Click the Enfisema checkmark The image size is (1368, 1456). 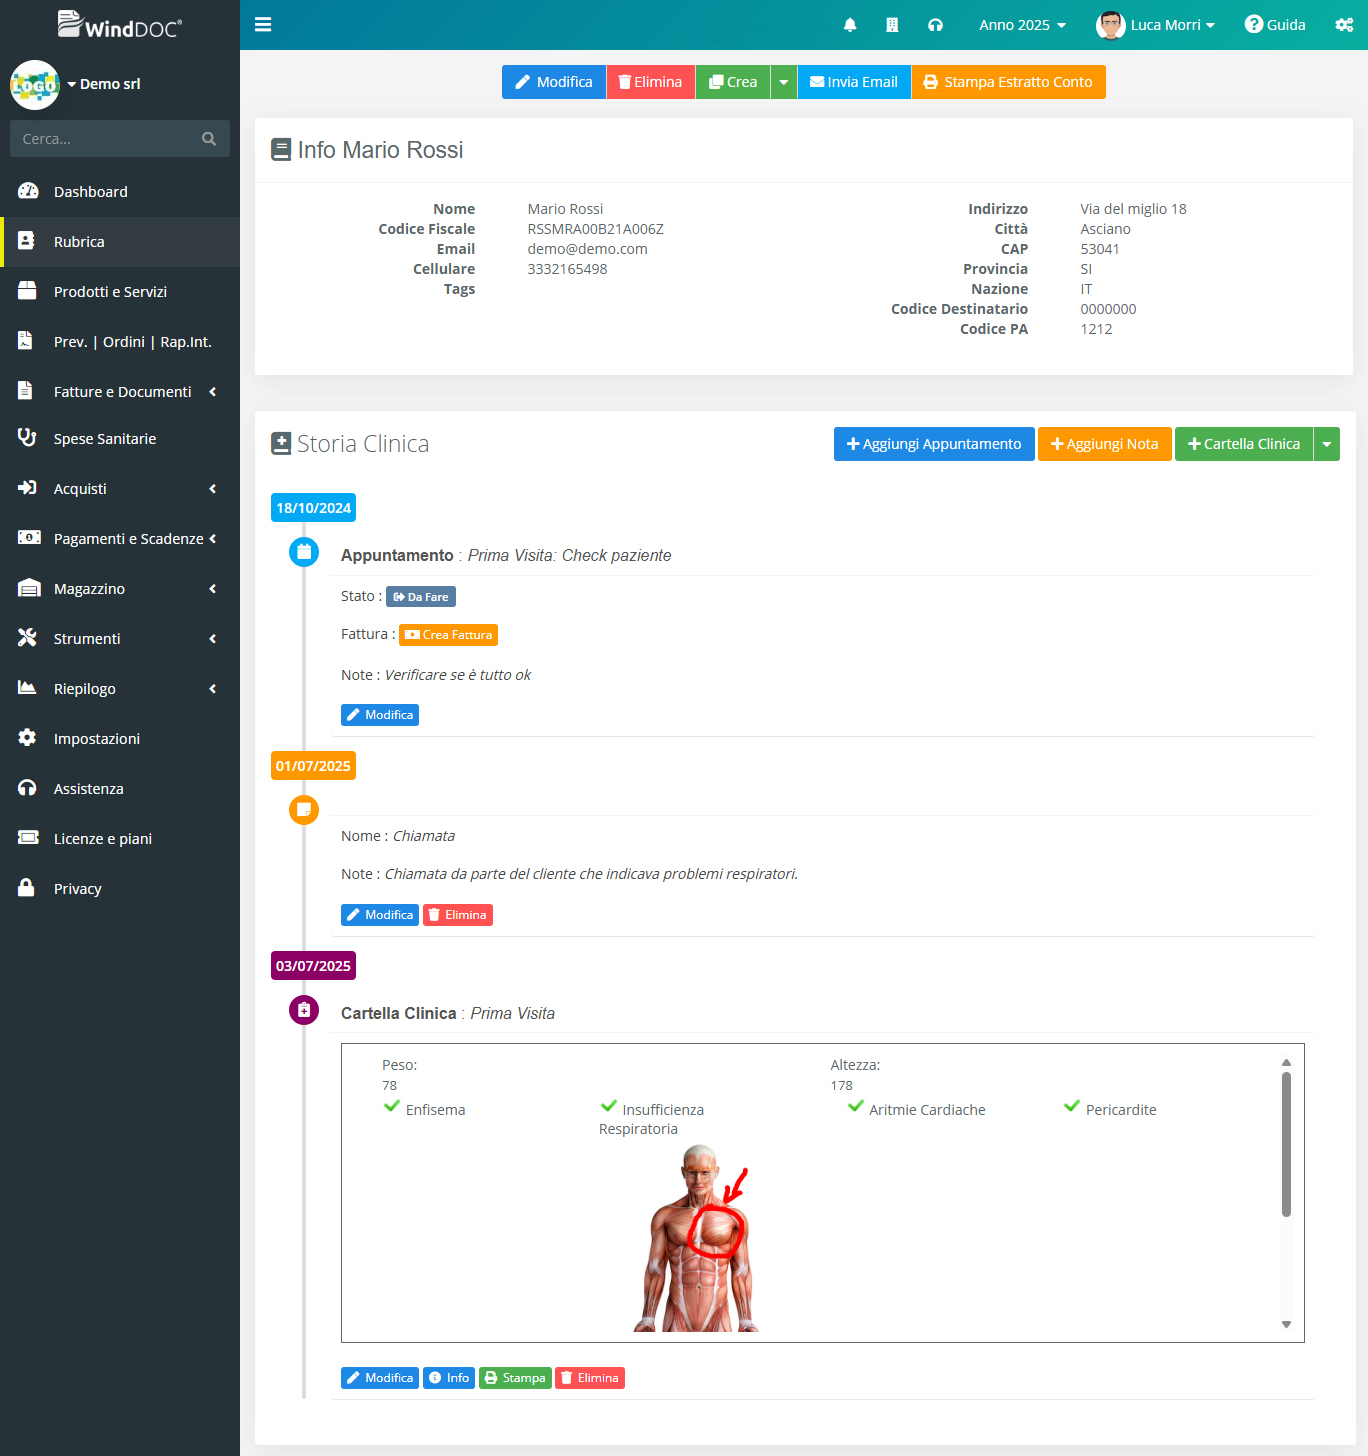(392, 1106)
